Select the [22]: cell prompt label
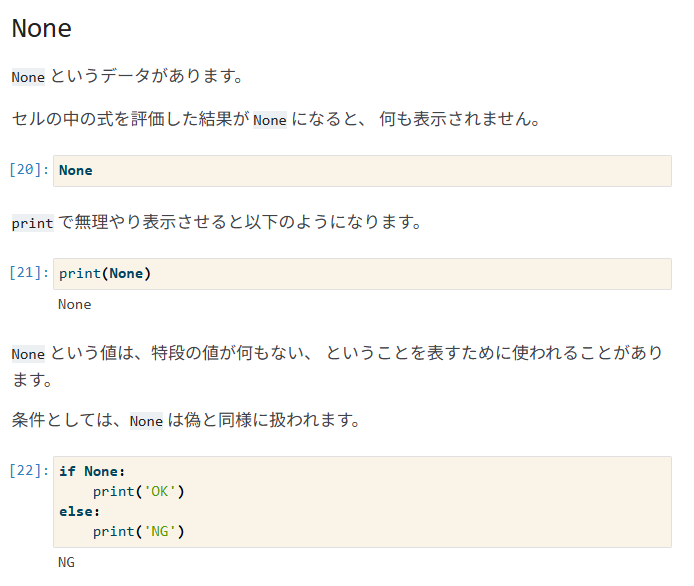Viewport: 694px width, 586px height. click(29, 470)
